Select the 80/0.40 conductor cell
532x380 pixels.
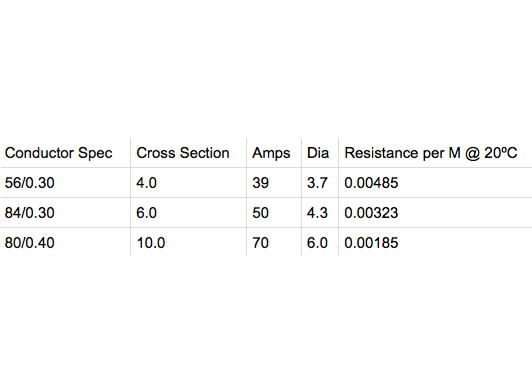coord(30,243)
